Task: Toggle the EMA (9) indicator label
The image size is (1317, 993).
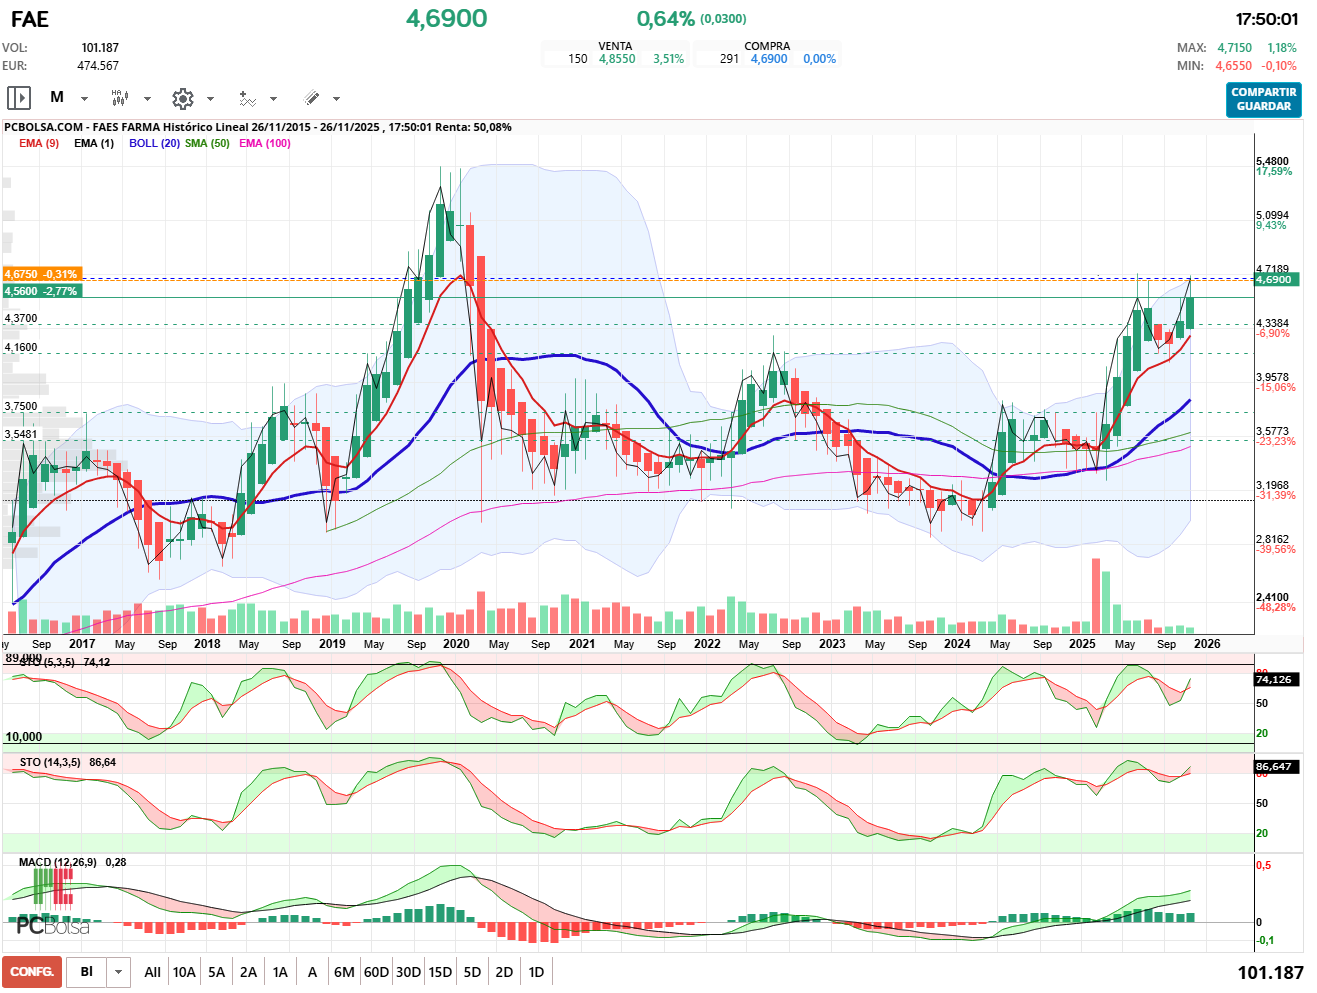Action: 39,143
